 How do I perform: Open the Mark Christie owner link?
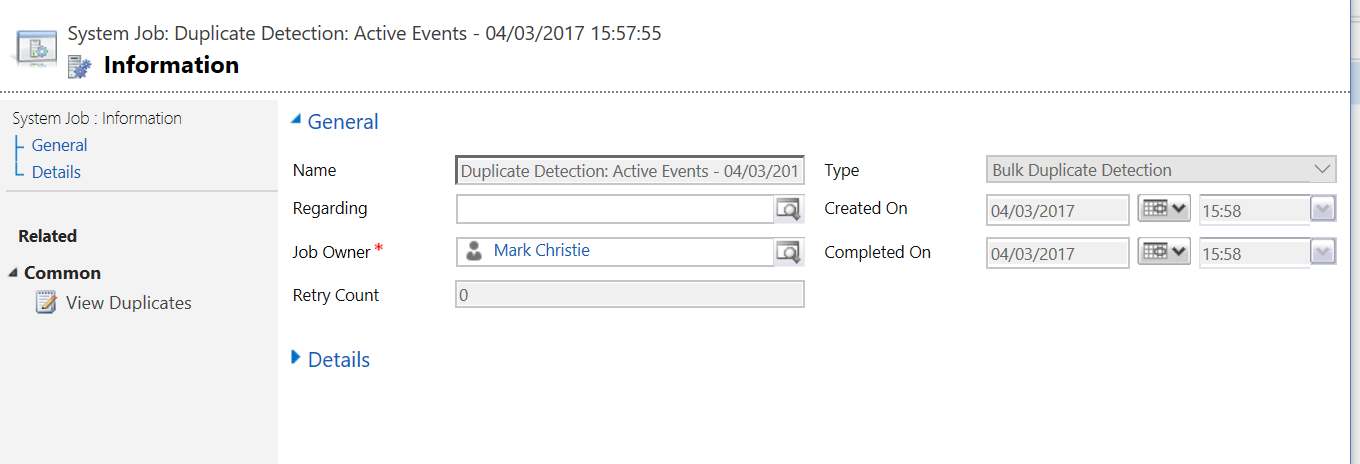click(x=541, y=250)
